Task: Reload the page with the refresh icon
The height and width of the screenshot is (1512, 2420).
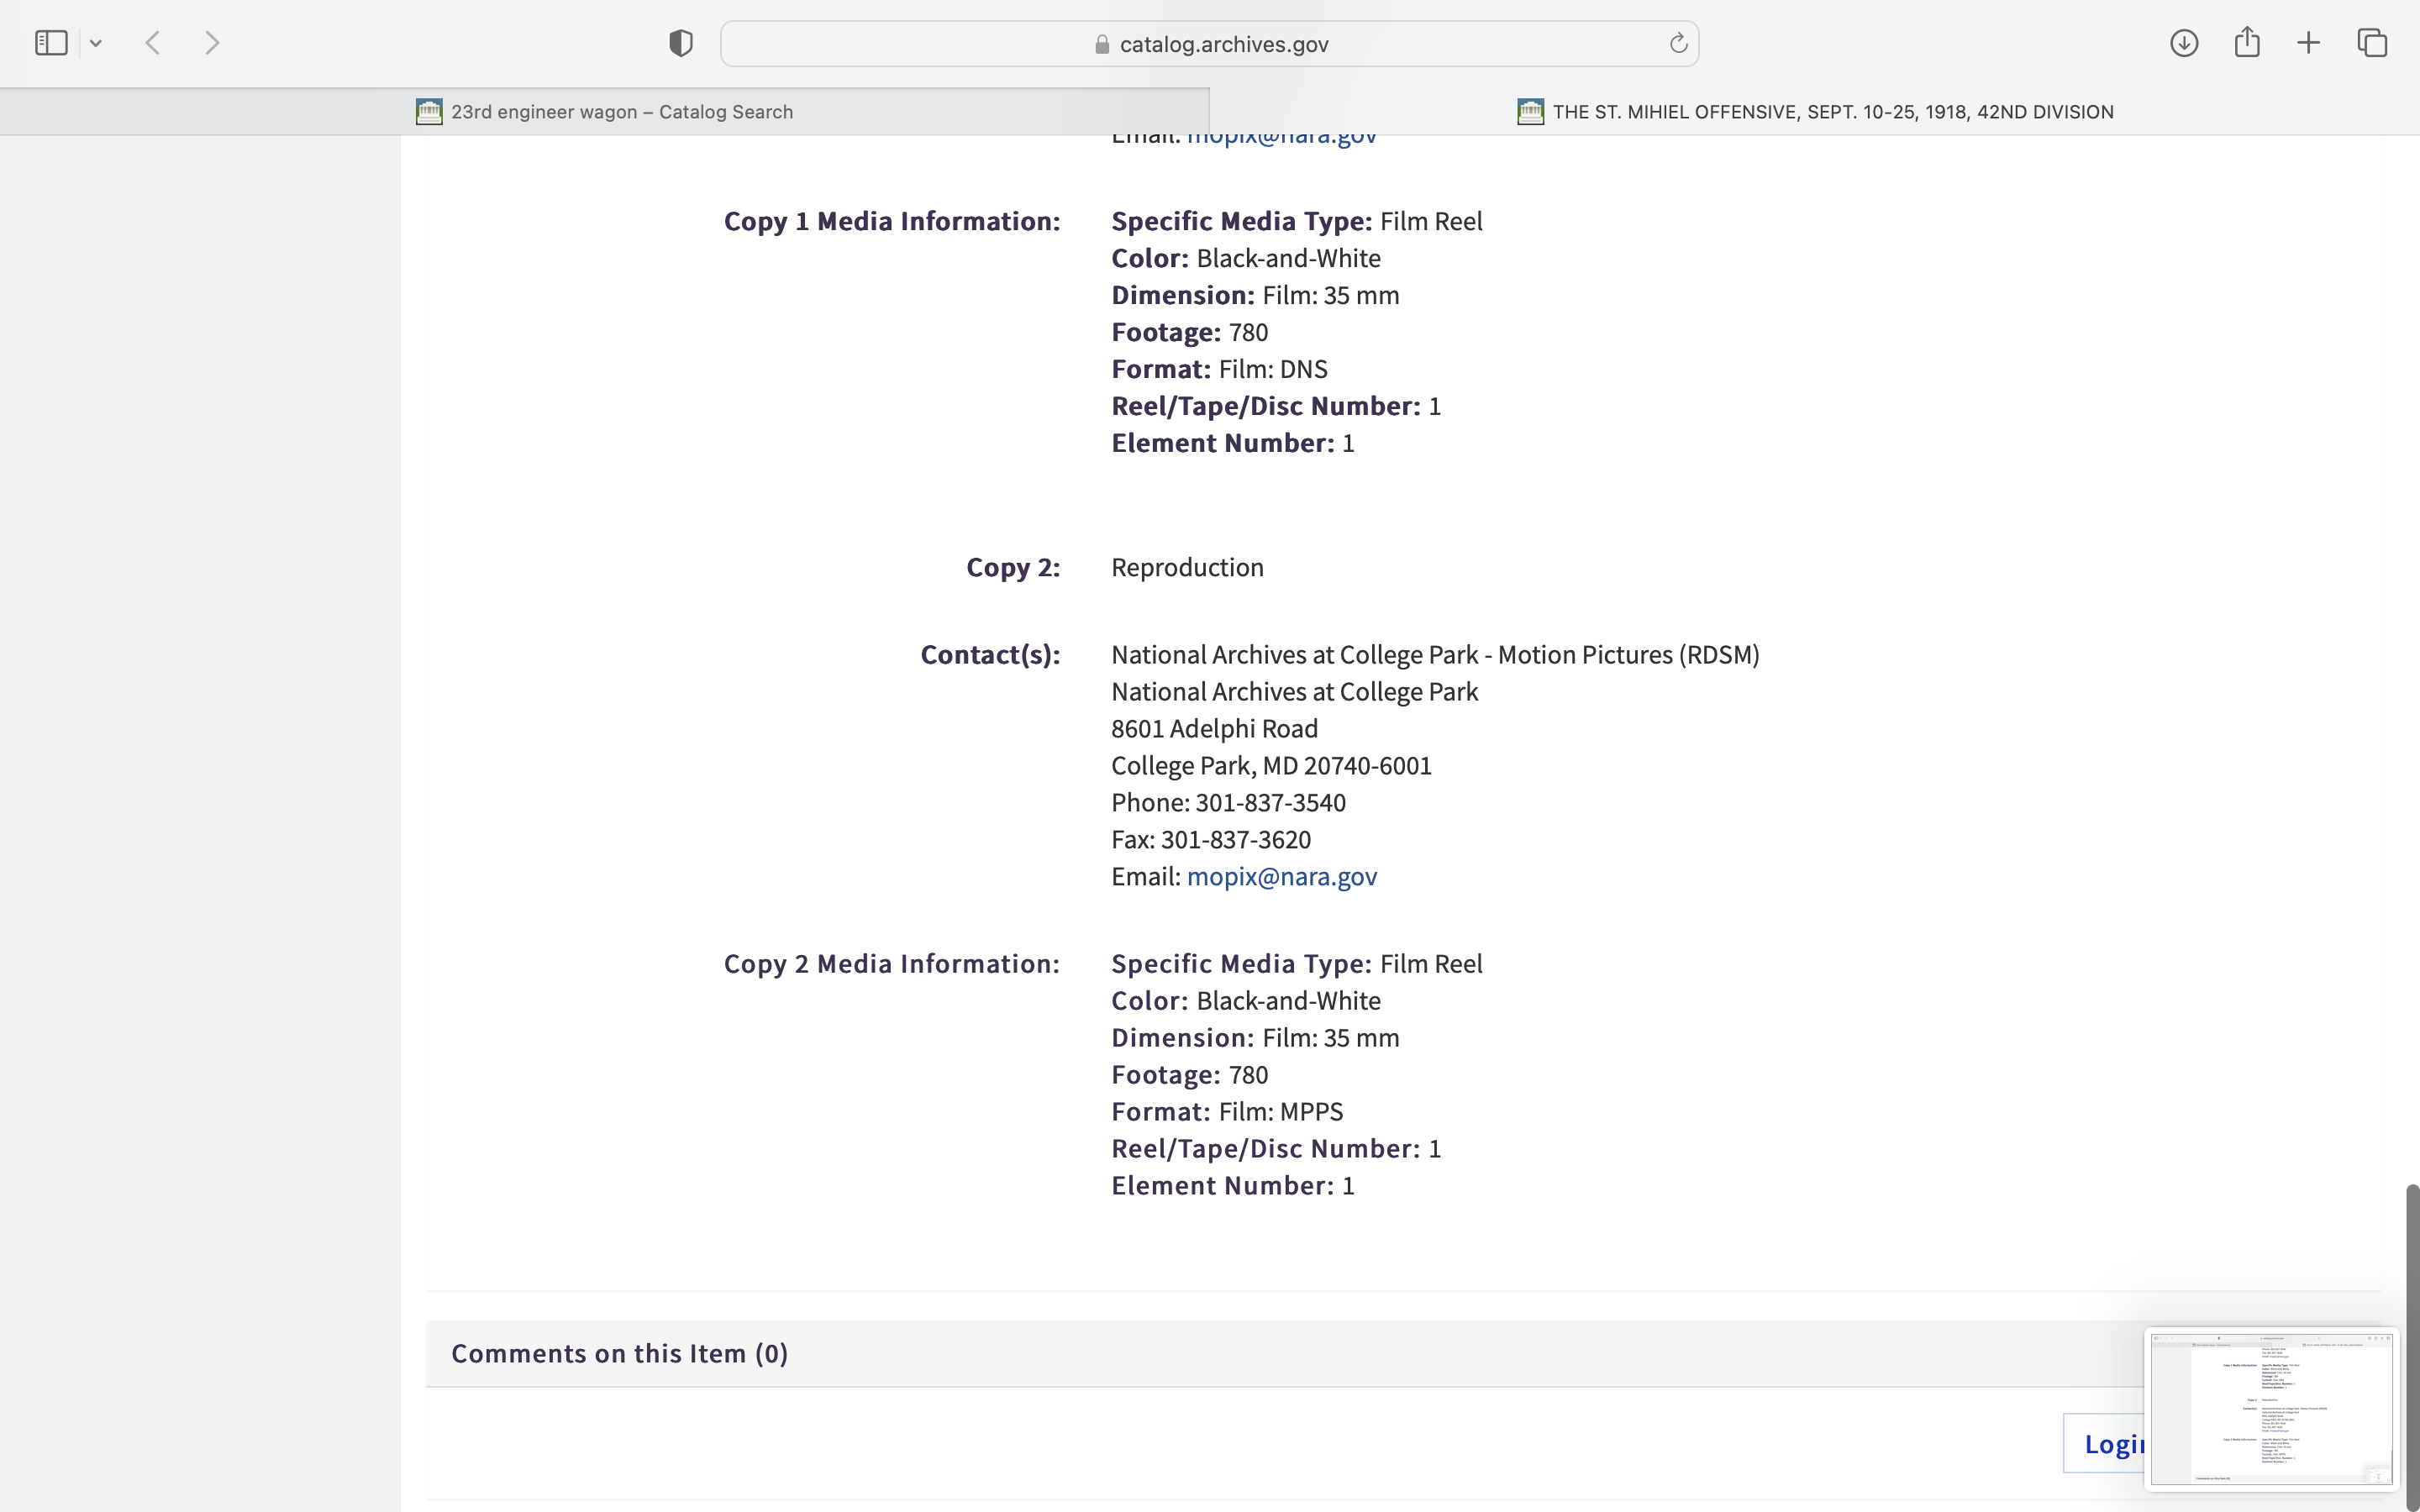Action: click(x=1678, y=43)
